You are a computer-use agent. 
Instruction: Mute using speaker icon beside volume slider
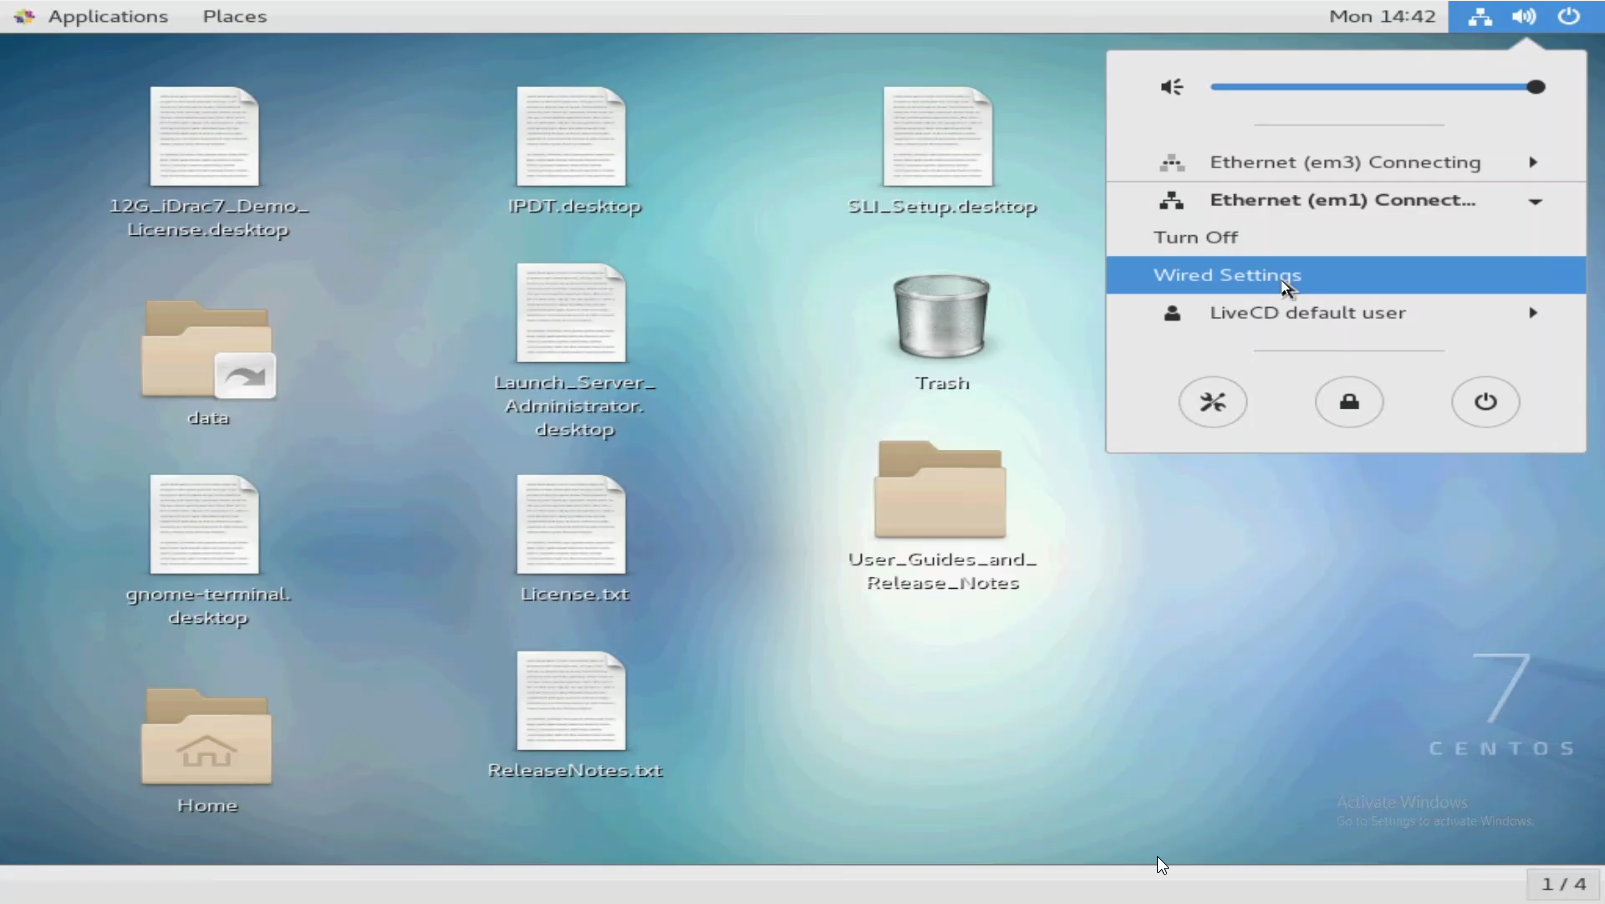coord(1172,87)
